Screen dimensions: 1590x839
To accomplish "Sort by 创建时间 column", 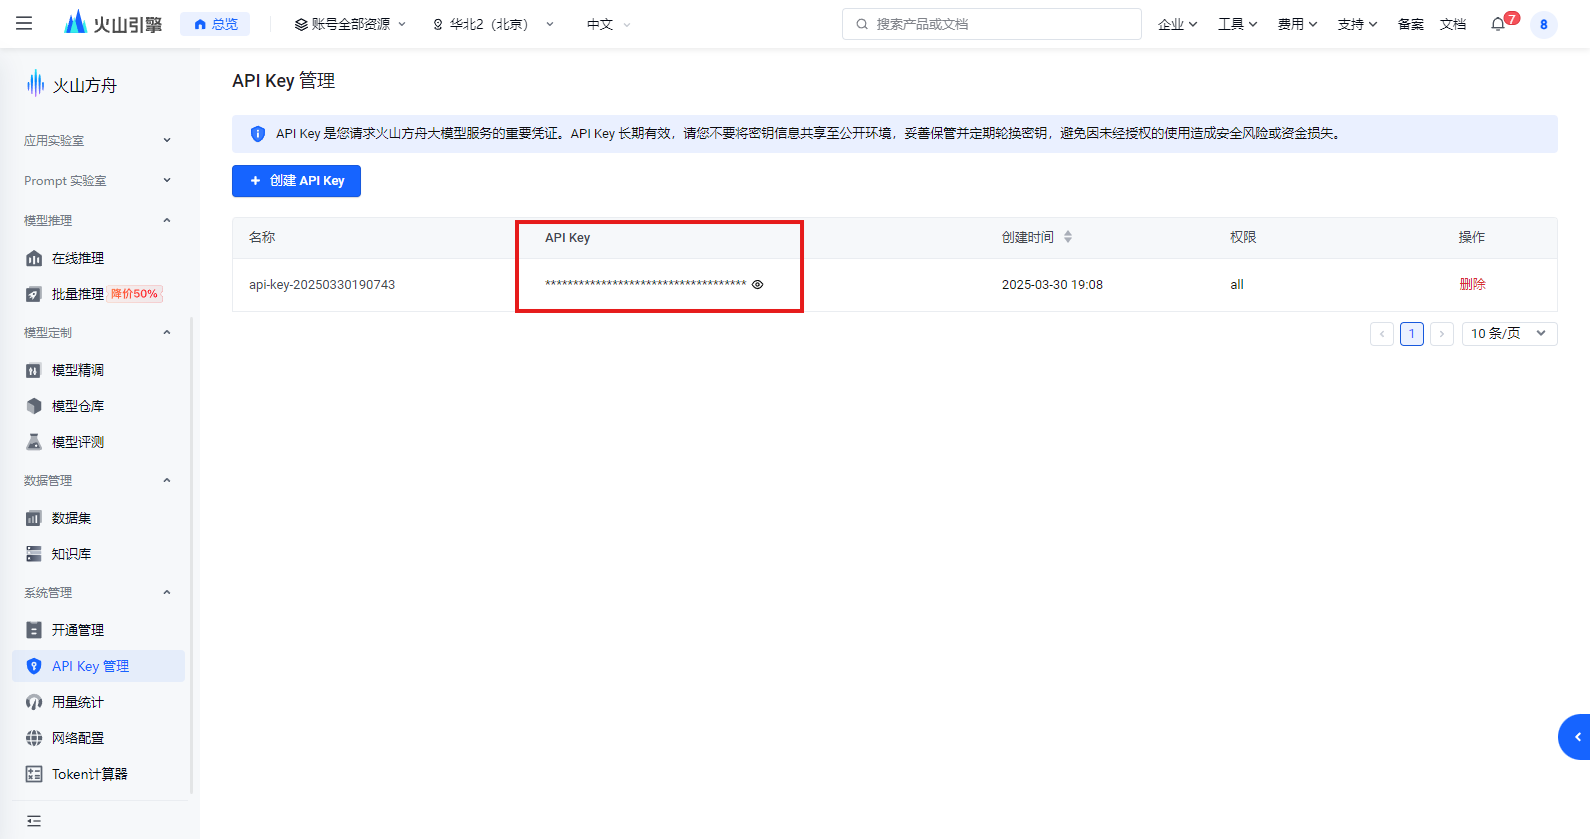I will (x=1068, y=237).
